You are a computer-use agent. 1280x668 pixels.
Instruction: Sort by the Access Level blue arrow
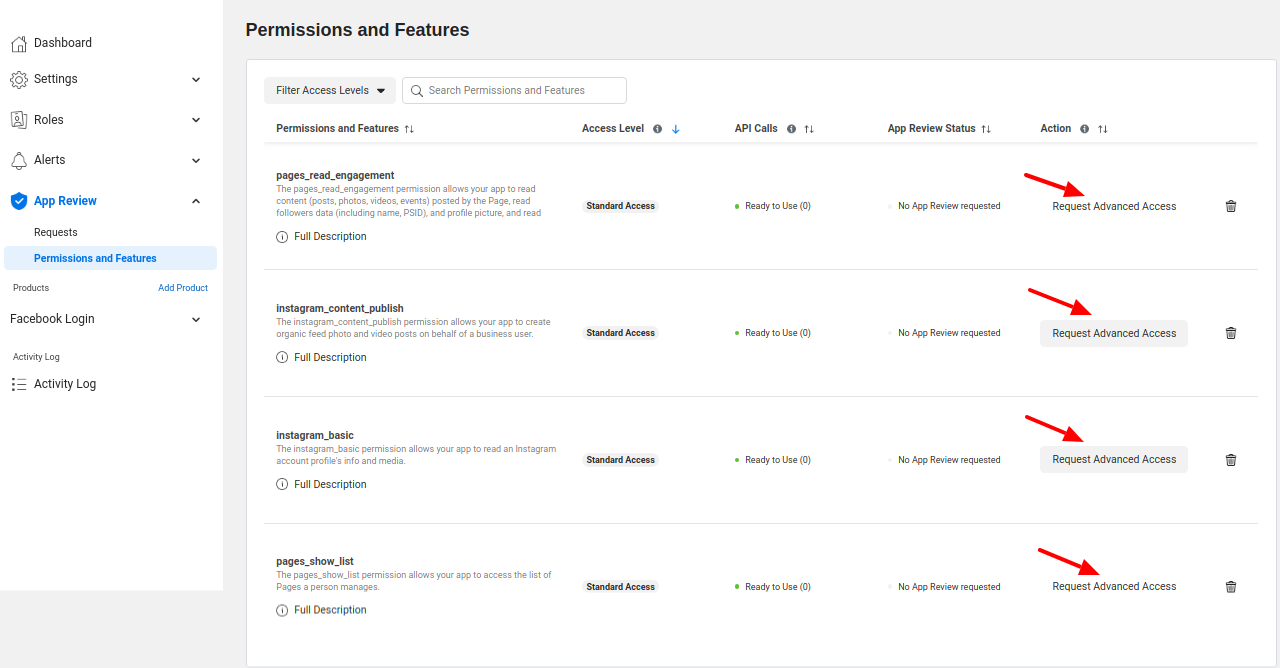[676, 129]
